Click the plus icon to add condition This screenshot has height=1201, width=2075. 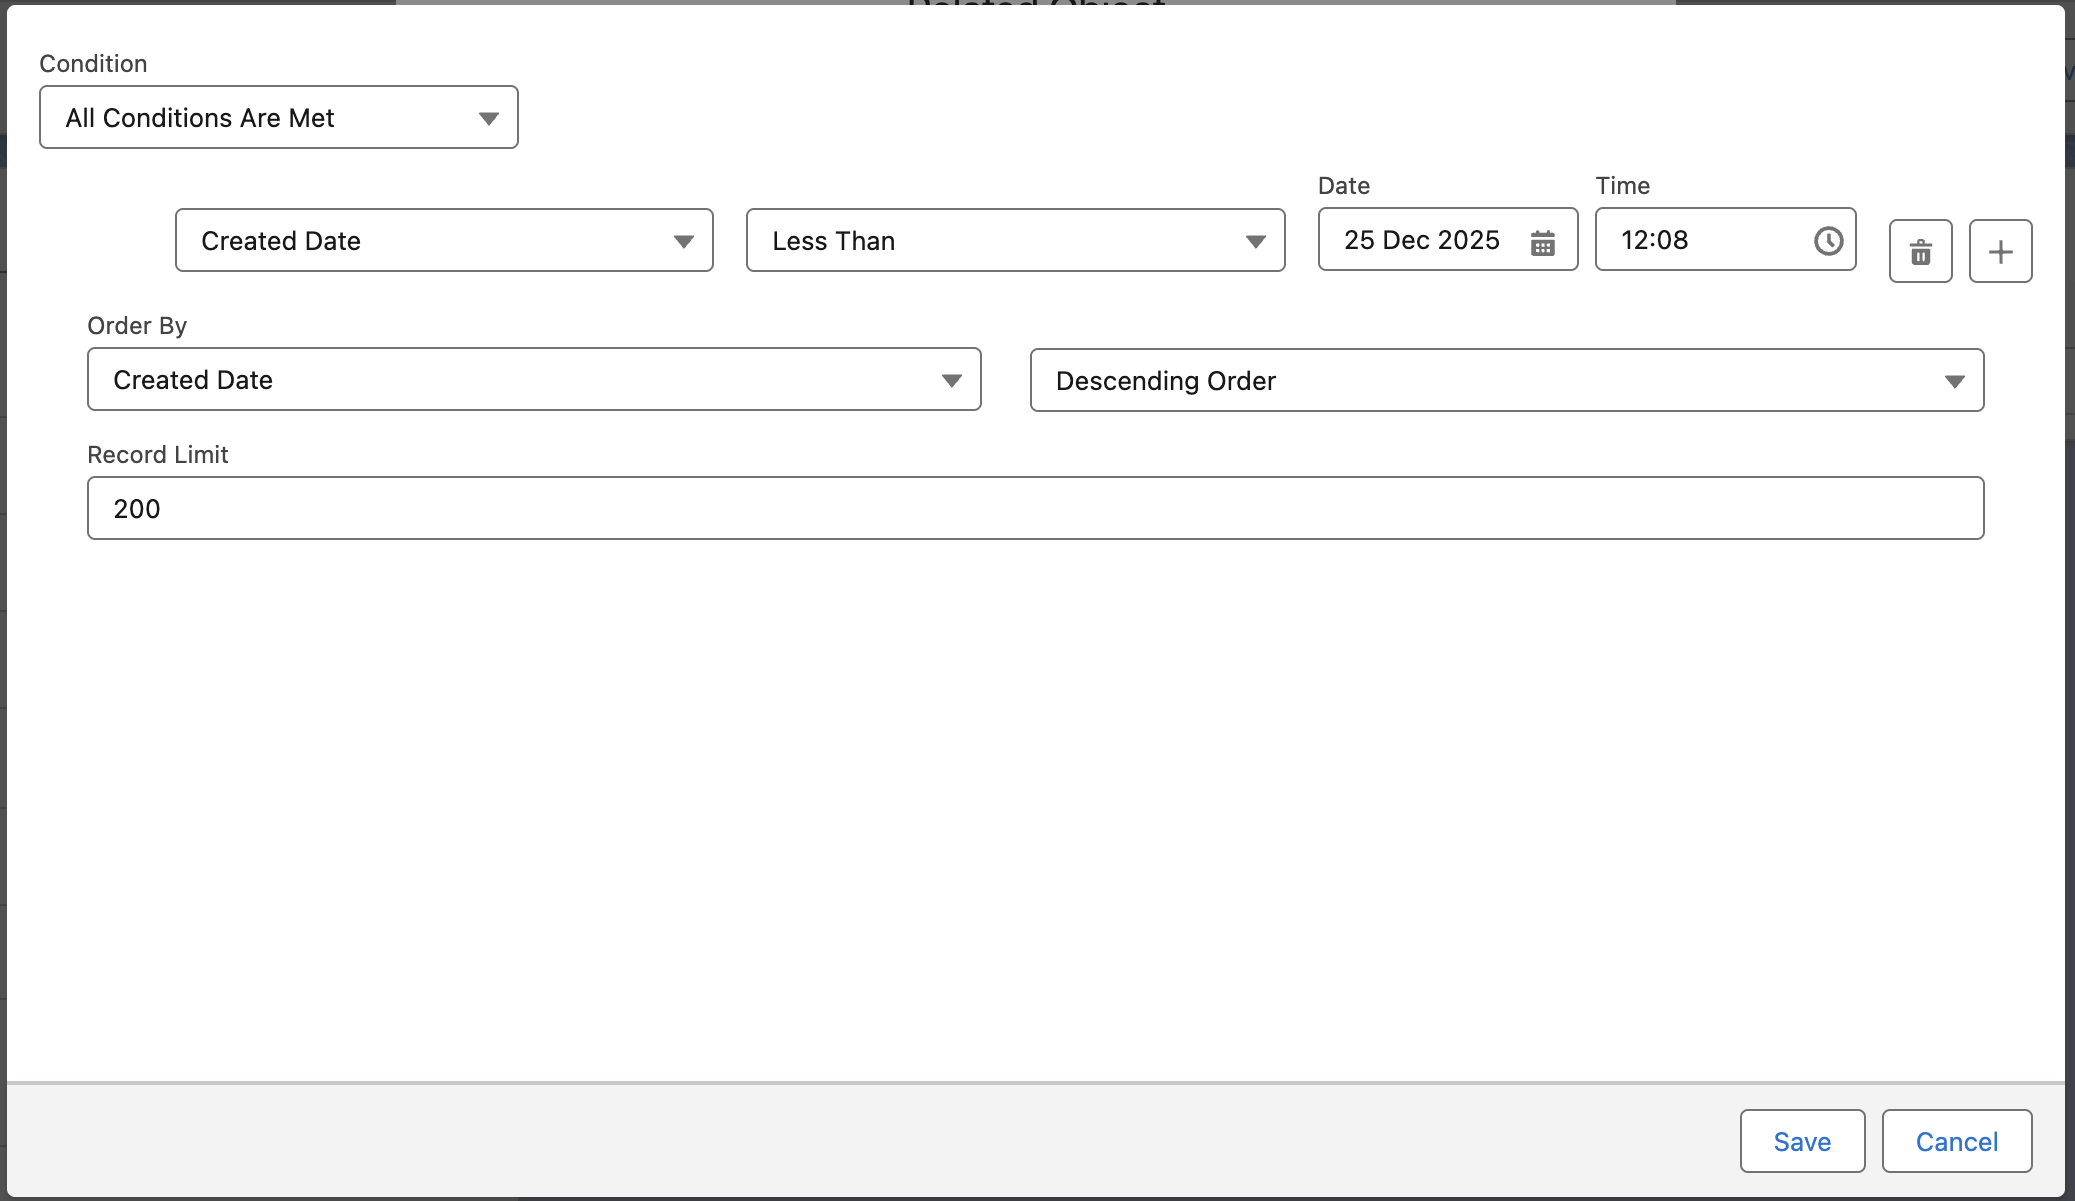[x=2000, y=251]
